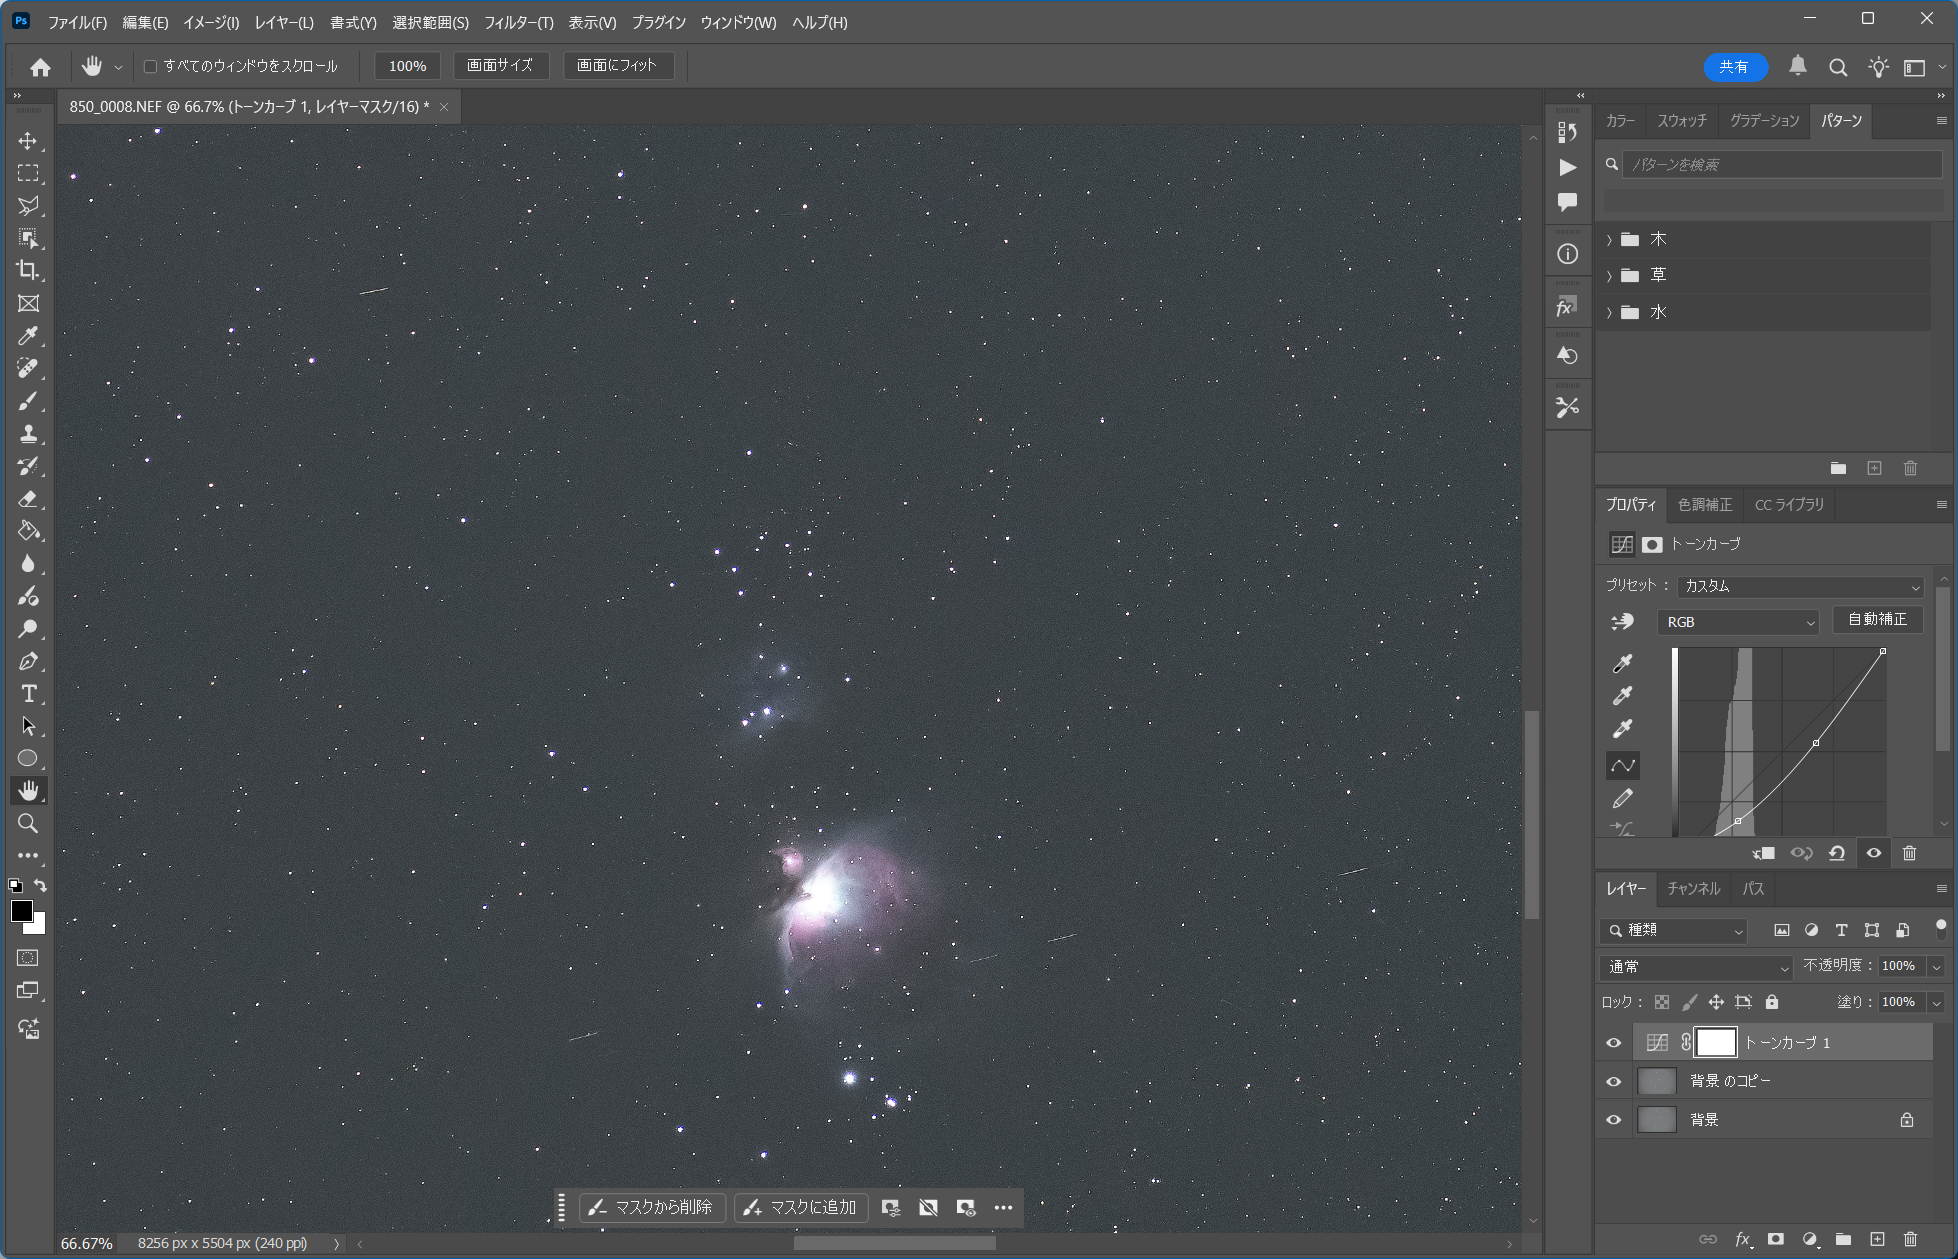1958x1259 pixels.
Task: Select the Crop tool
Action: point(28,271)
